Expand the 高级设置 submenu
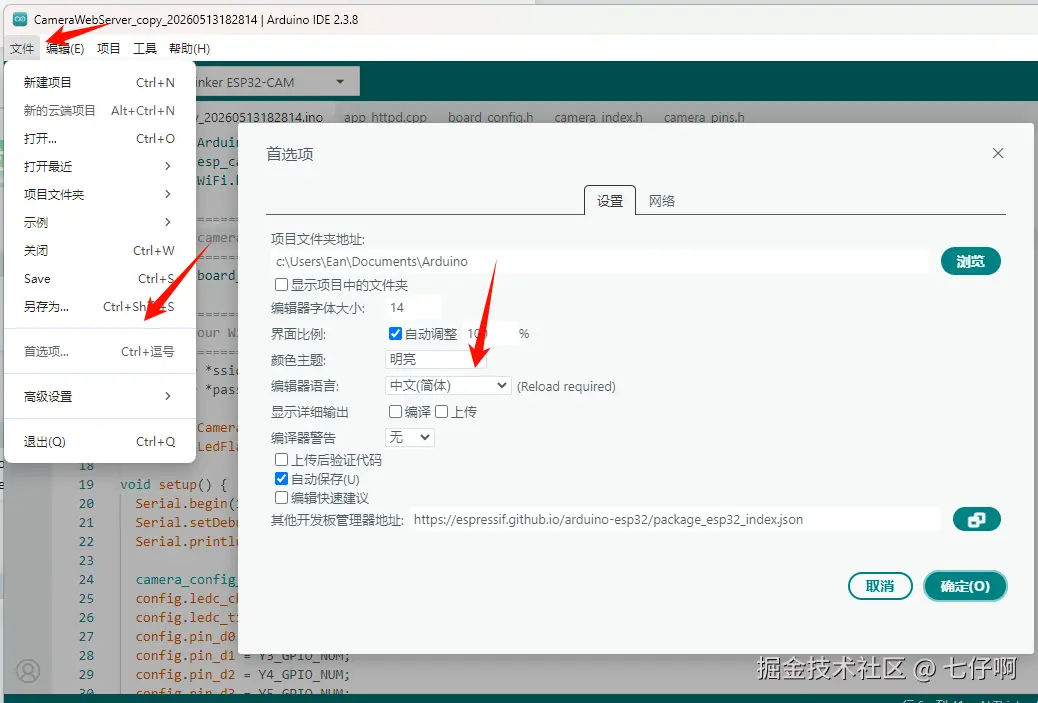The image size is (1038, 703). [x=99, y=397]
